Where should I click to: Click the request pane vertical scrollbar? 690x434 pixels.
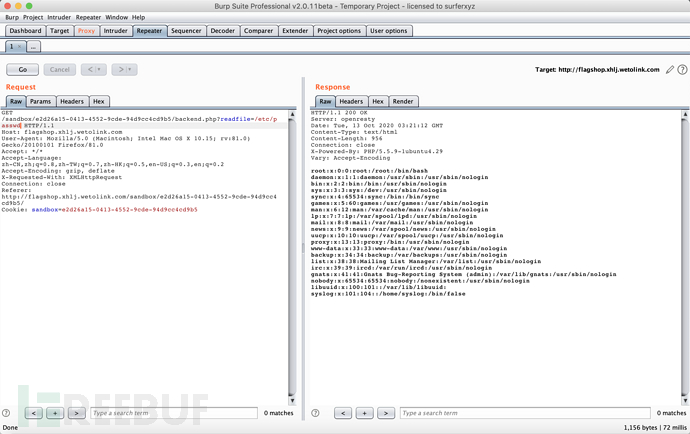[x=292, y=257]
